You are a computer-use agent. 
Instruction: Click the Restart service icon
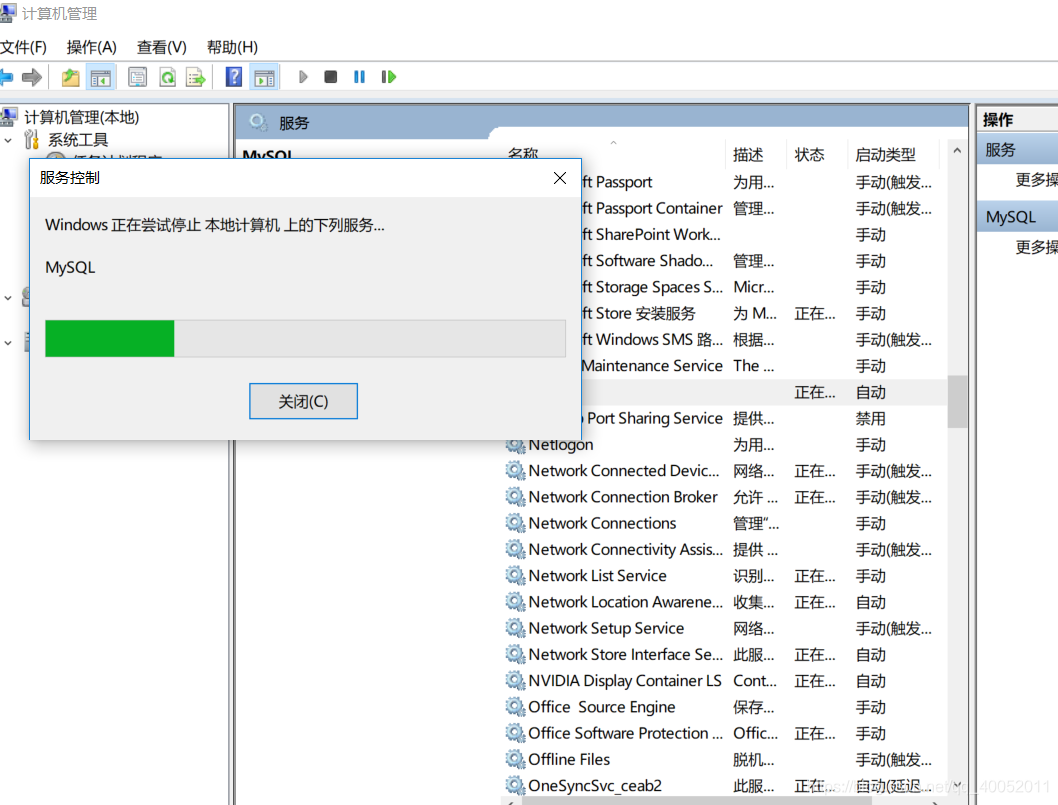tap(389, 77)
